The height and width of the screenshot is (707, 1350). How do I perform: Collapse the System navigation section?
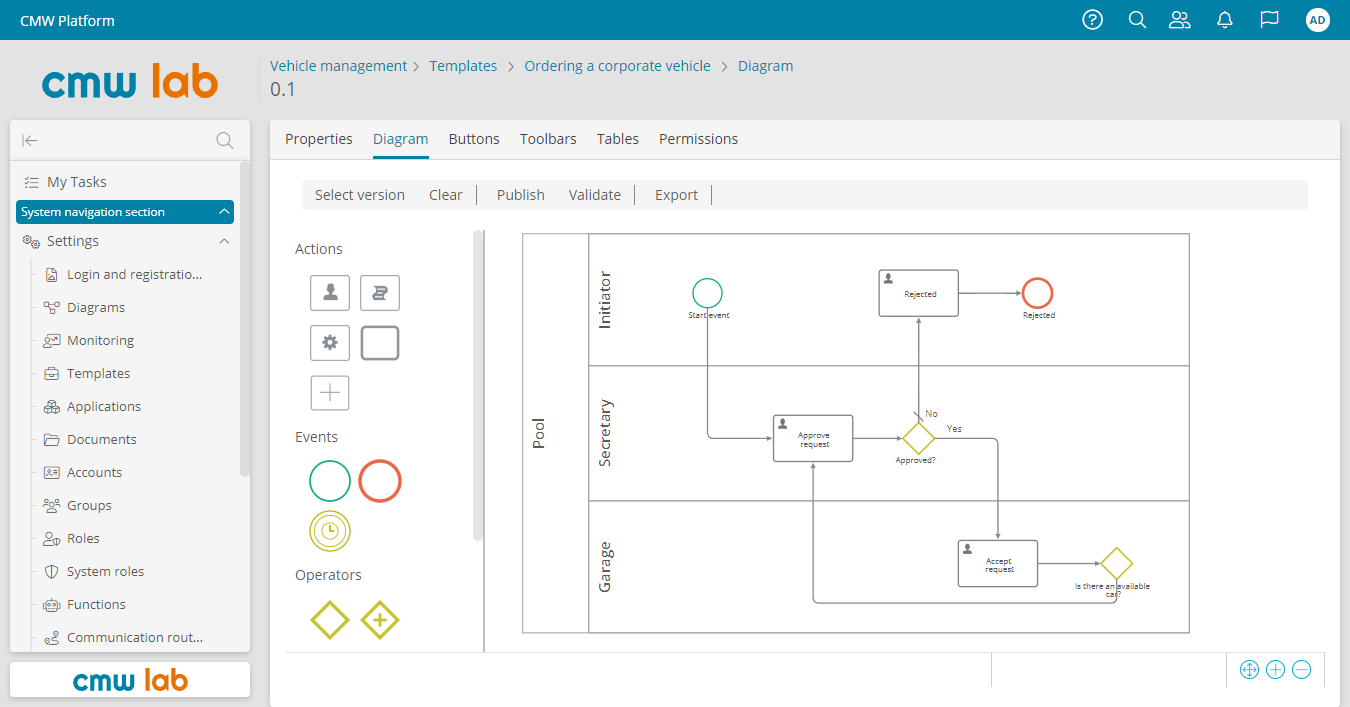coord(224,212)
